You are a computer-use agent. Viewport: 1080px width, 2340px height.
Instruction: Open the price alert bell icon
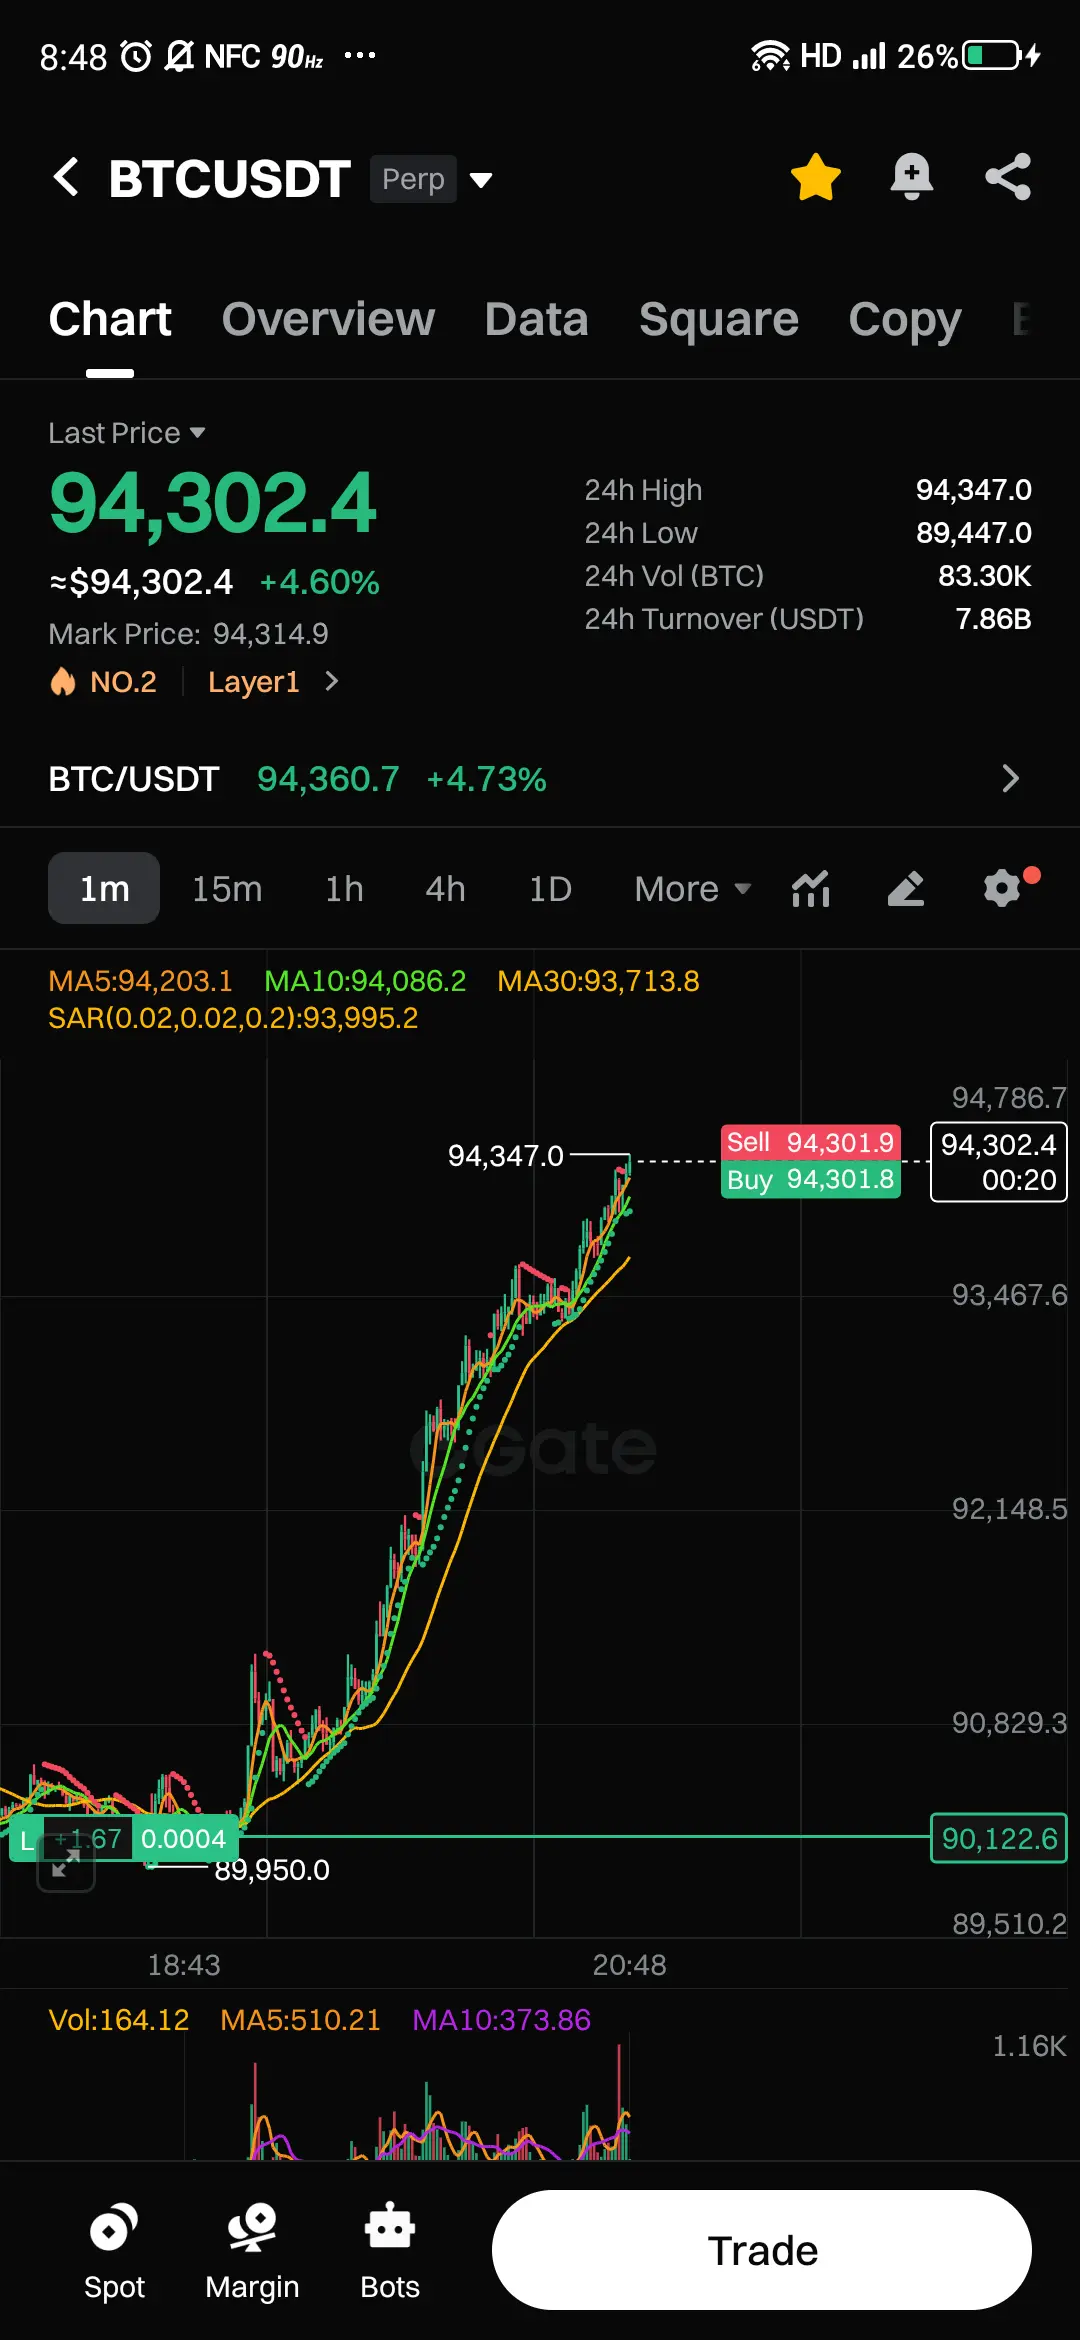point(911,177)
